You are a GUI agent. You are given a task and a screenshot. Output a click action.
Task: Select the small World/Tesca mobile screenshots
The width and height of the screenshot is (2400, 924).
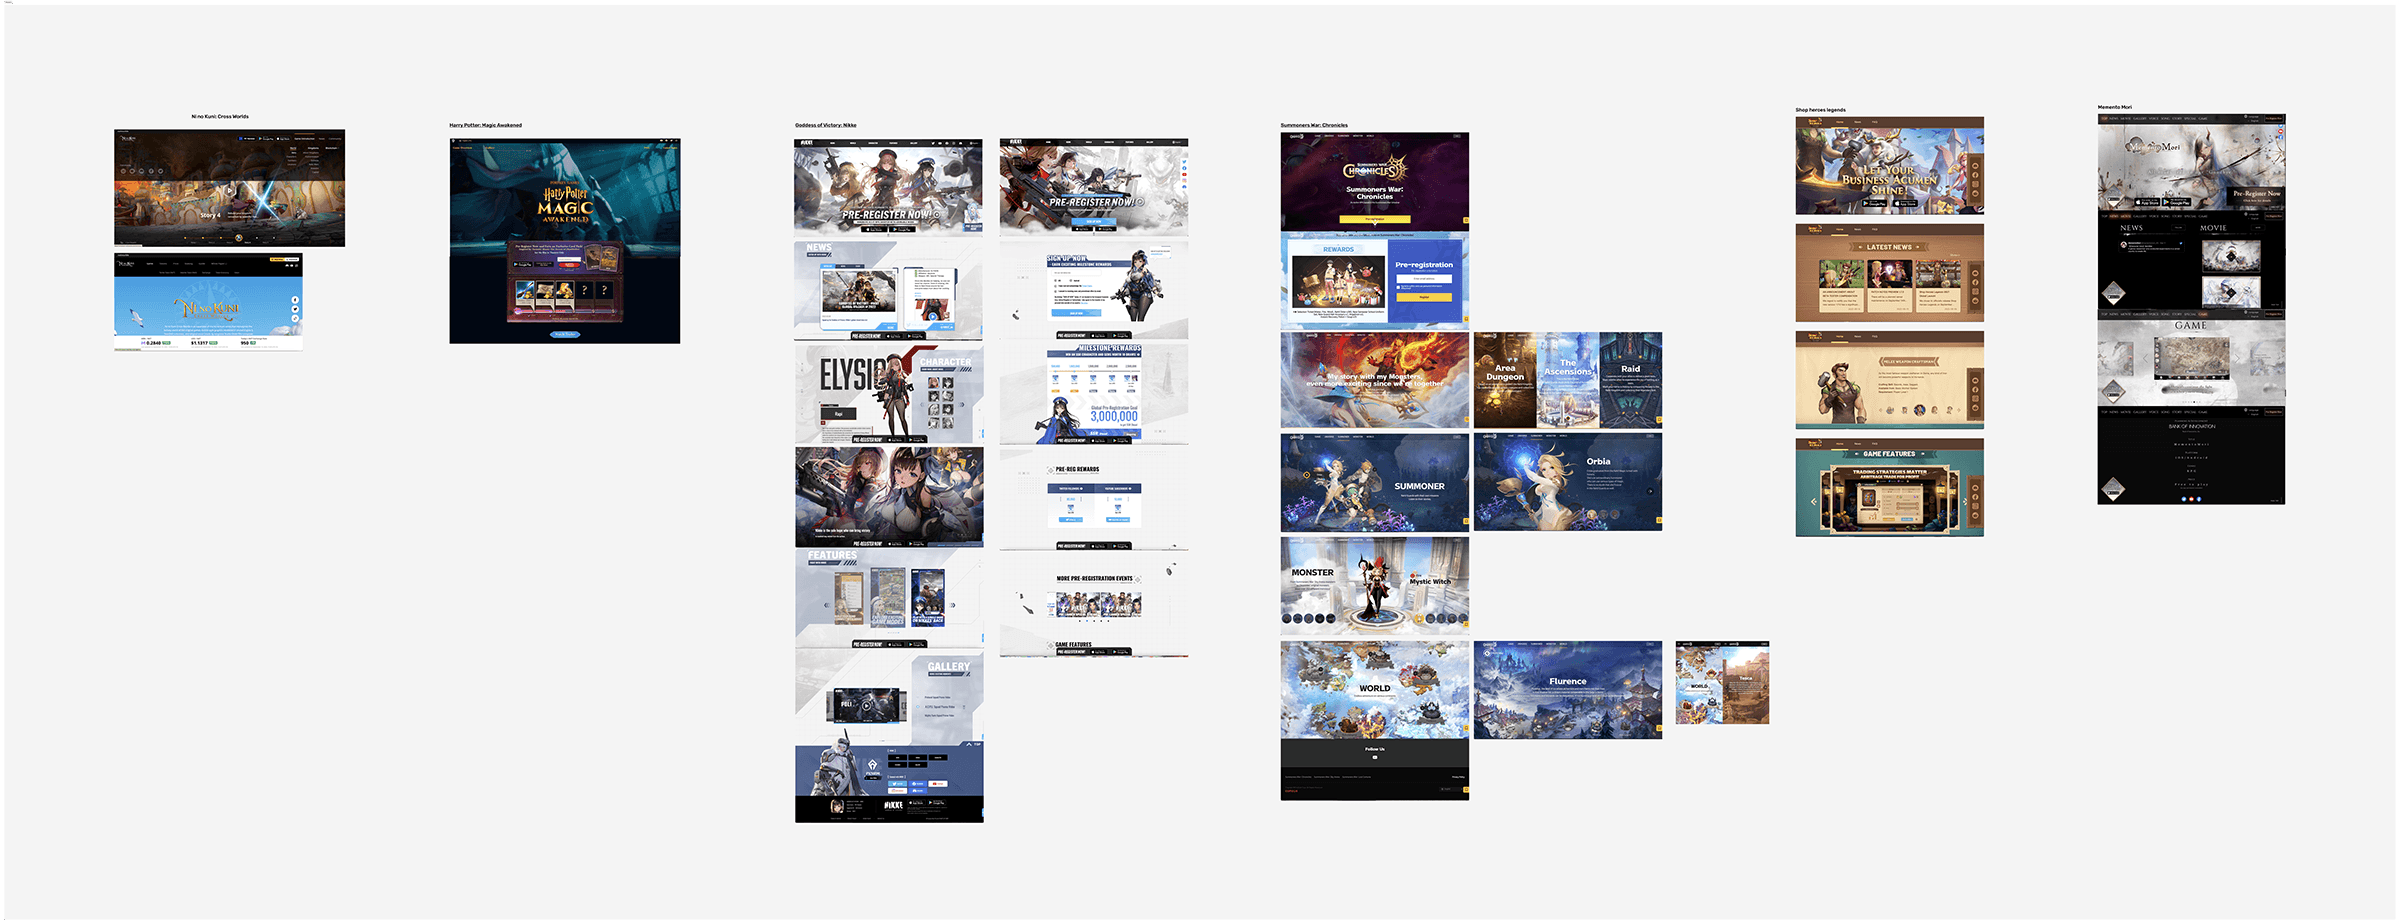(x=1722, y=683)
